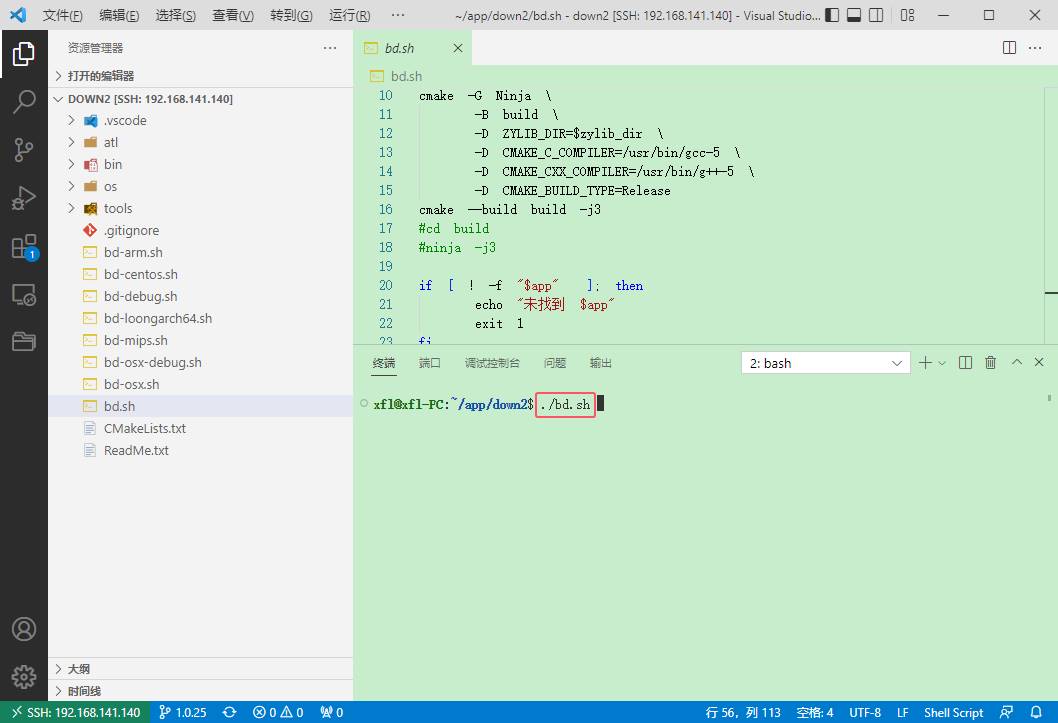Viewport: 1058px width, 723px height.
Task: Open the '2: bash' terminal dropdown
Action: (826, 363)
